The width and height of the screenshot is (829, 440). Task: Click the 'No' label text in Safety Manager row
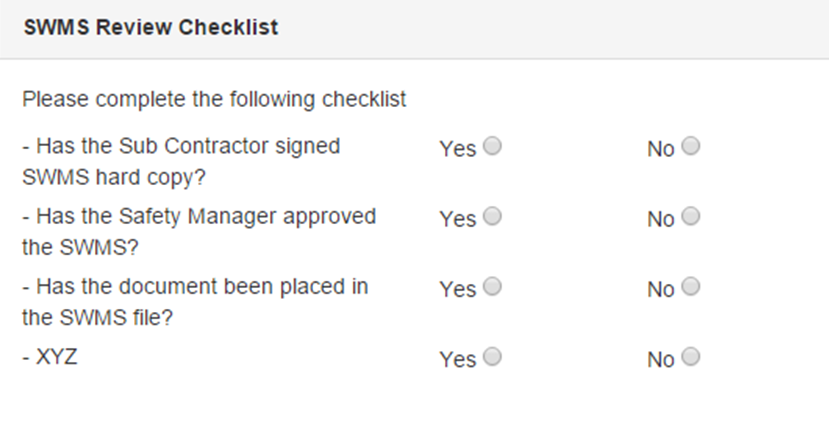click(x=660, y=219)
